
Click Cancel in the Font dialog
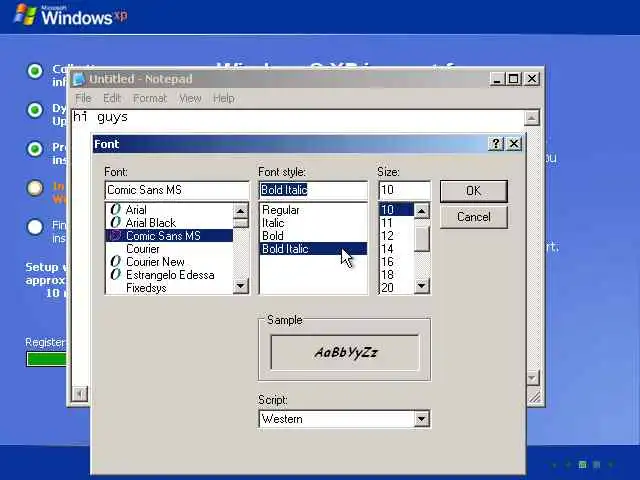tap(473, 217)
